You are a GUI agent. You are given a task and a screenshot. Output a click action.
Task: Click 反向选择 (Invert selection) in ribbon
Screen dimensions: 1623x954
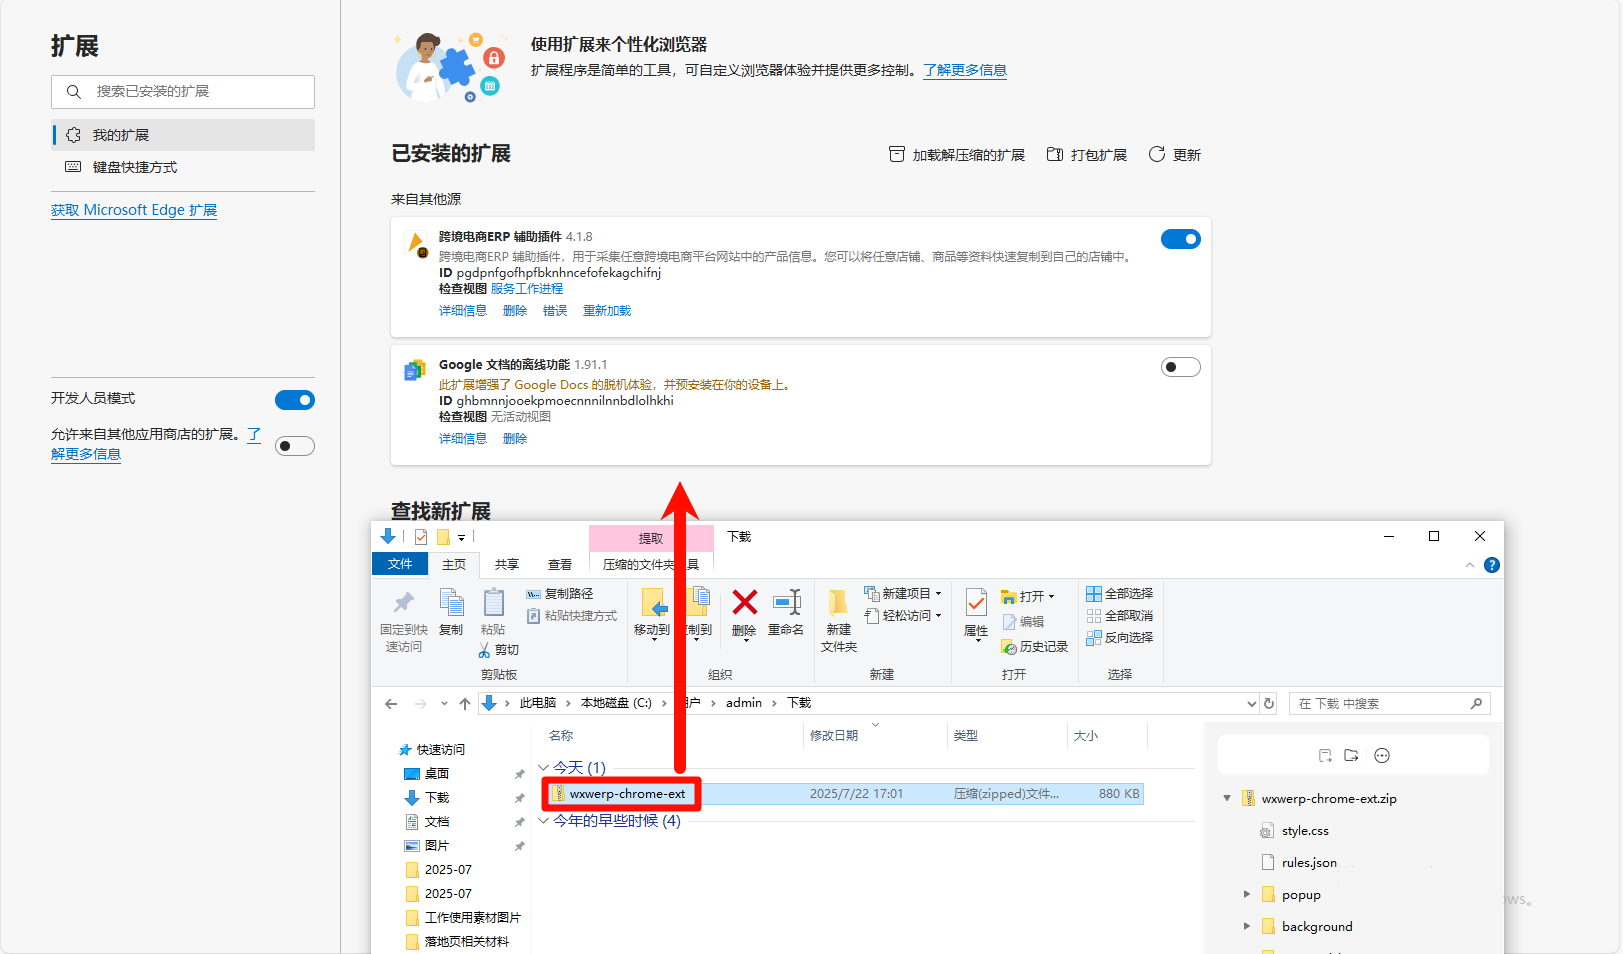tap(1120, 638)
